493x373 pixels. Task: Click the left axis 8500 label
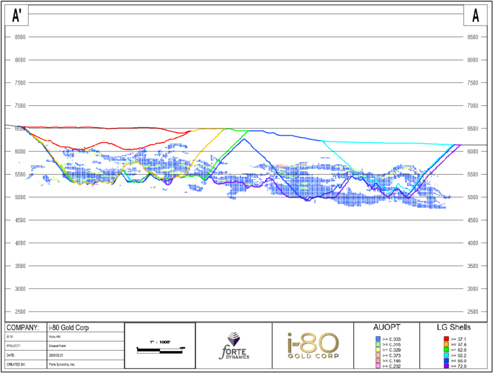click(20, 37)
